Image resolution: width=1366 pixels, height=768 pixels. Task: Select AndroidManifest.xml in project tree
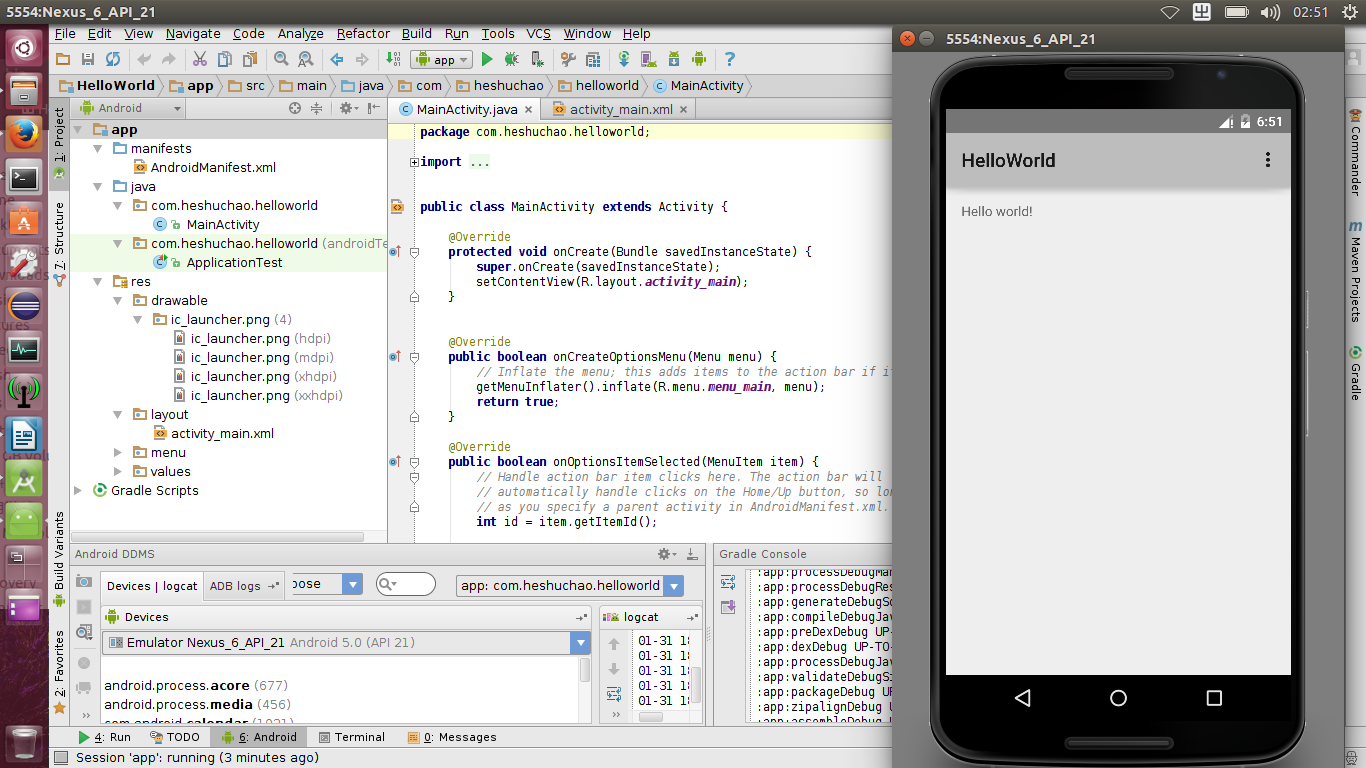pyautogui.click(x=213, y=167)
